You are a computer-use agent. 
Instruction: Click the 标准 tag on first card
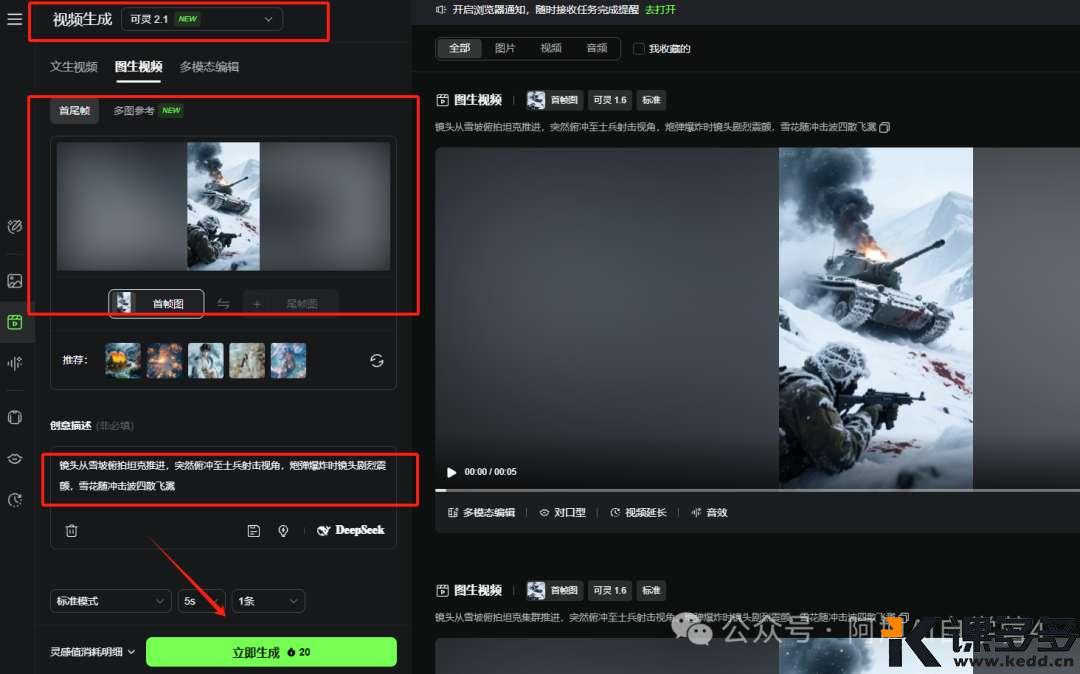[x=652, y=100]
